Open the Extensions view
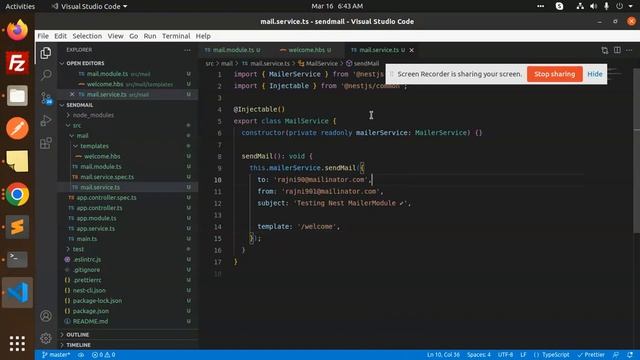Image resolution: width=640 pixels, height=360 pixels. (46, 143)
